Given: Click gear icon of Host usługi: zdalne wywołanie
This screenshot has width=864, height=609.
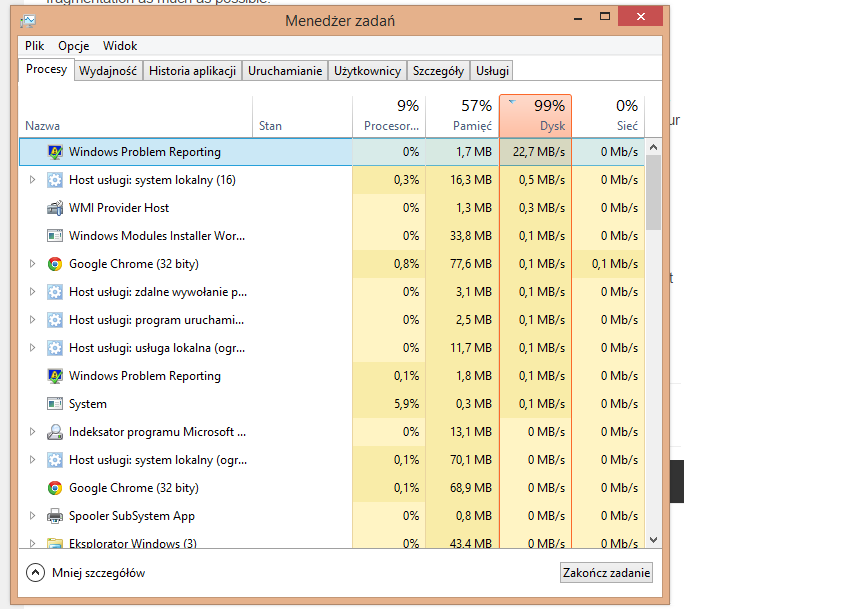Looking at the screenshot, I should (55, 292).
